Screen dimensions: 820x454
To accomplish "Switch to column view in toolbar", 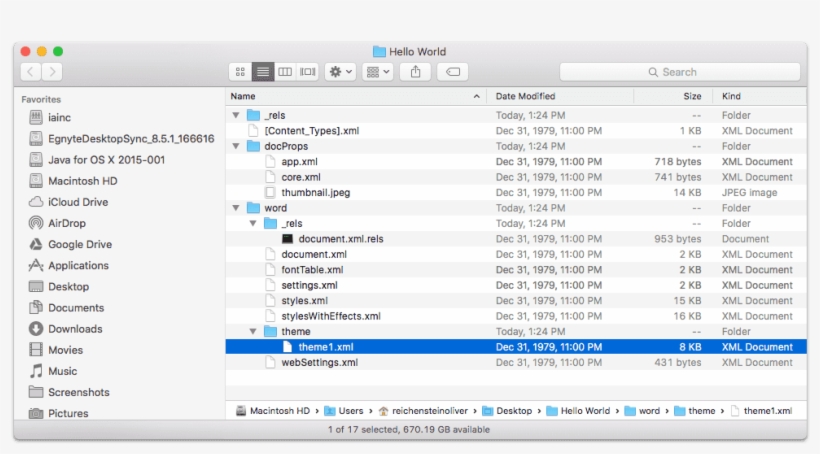I will pos(285,72).
